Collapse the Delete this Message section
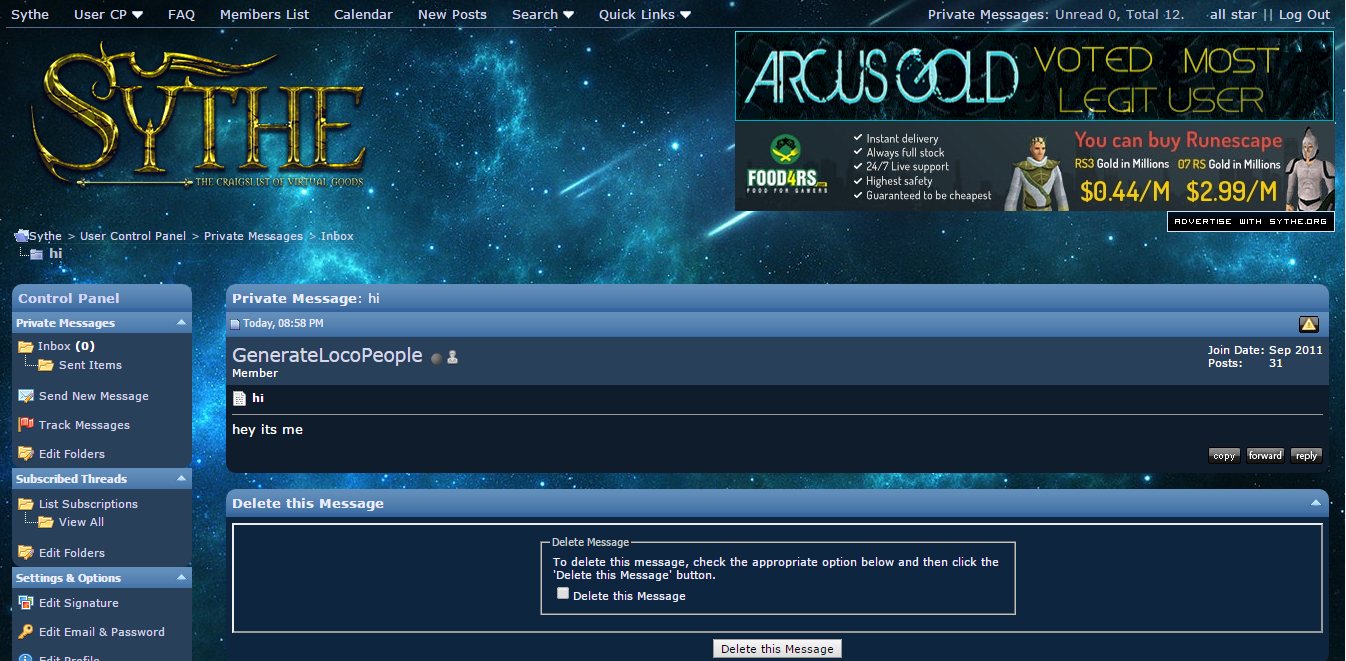 click(1315, 503)
